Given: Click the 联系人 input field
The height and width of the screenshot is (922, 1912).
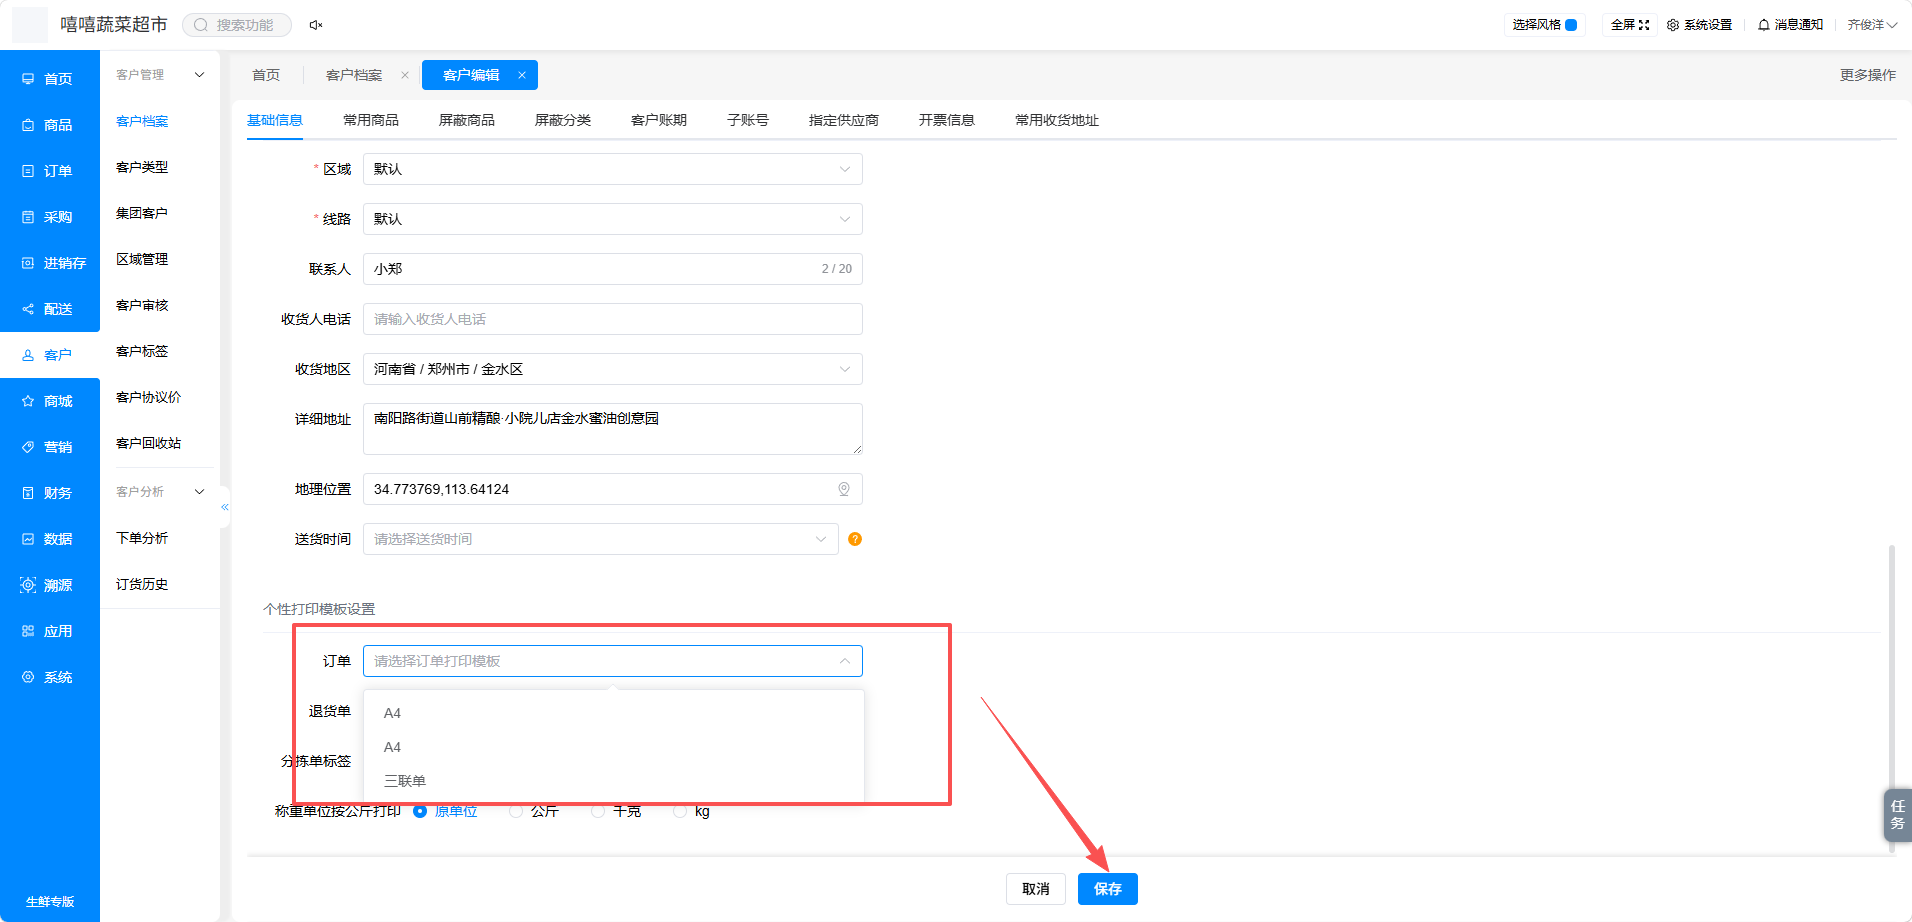Looking at the screenshot, I should [x=613, y=269].
